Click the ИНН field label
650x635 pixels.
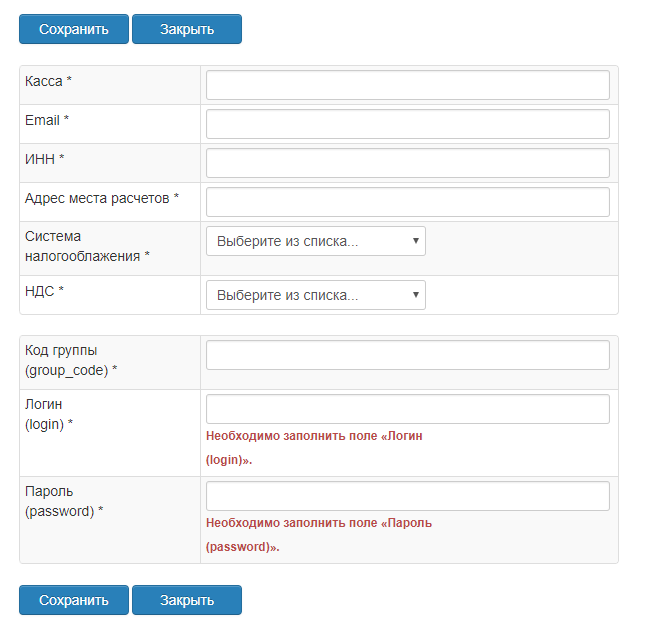pos(44,159)
